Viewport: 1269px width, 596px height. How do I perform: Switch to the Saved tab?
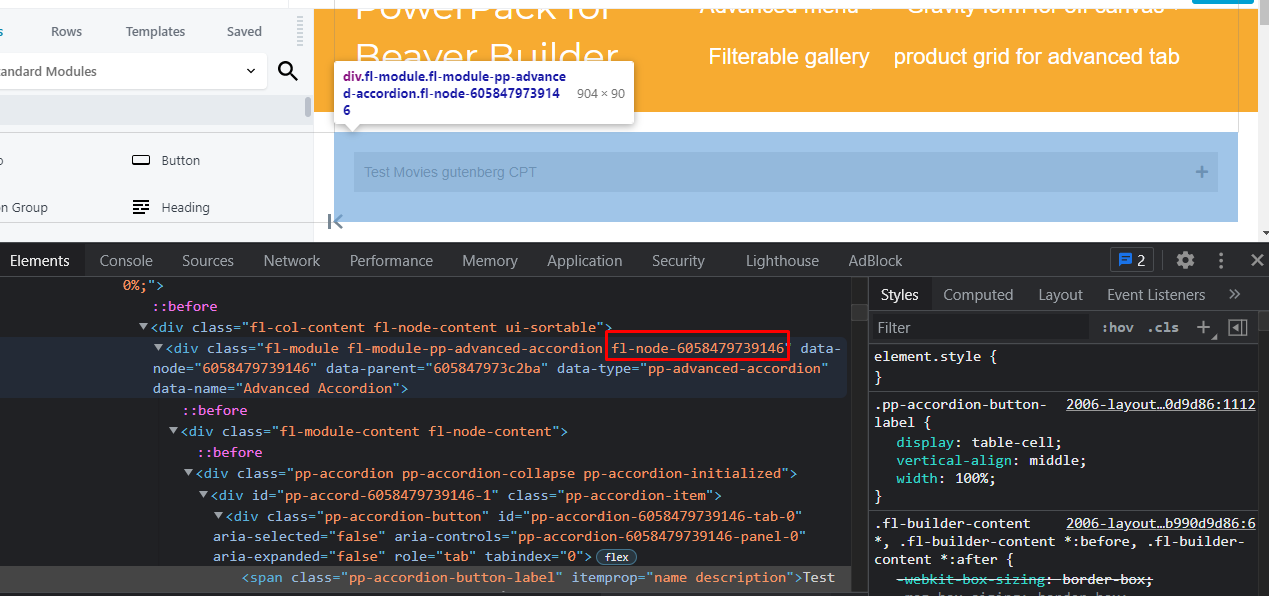244,31
